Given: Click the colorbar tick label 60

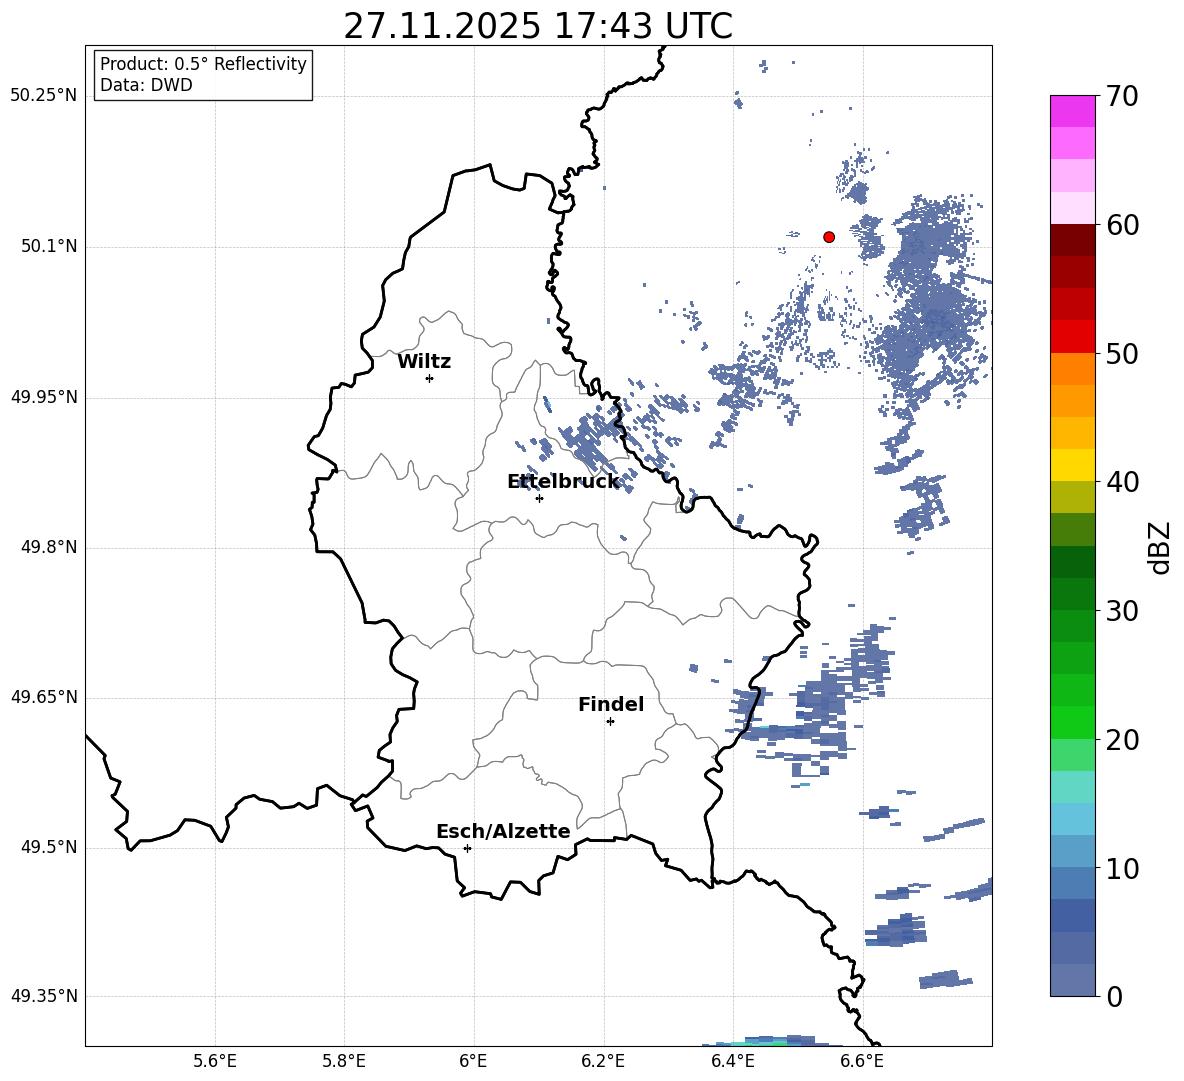Looking at the screenshot, I should tap(1122, 225).
